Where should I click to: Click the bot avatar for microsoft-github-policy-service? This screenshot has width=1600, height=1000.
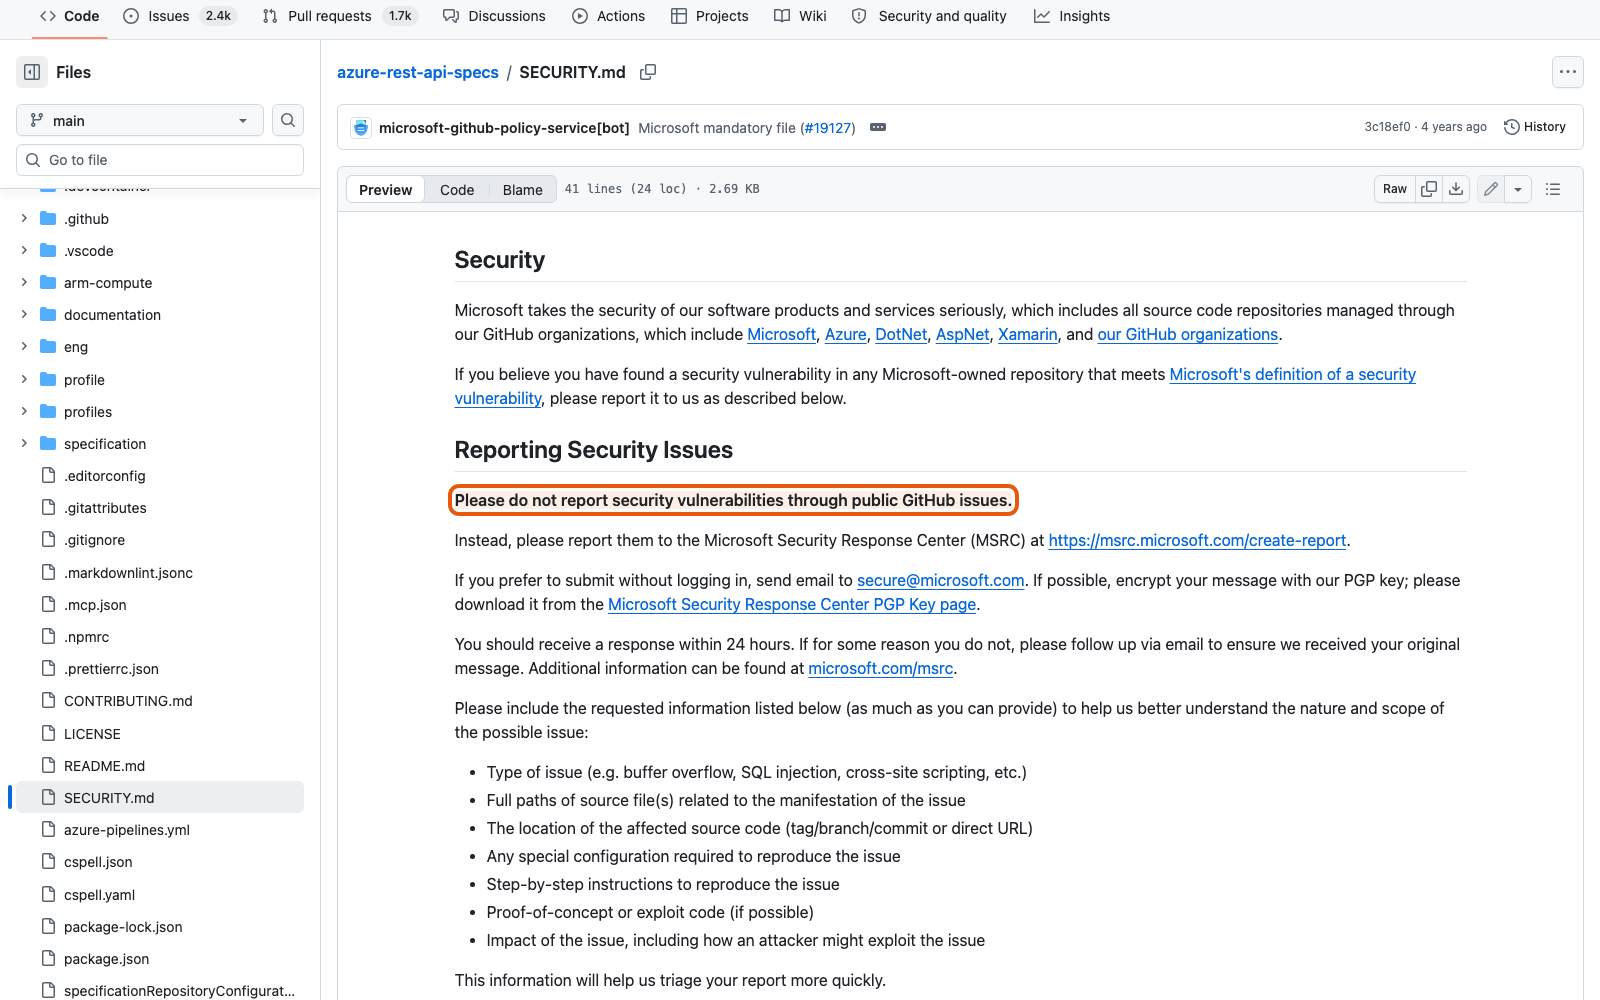tap(361, 128)
